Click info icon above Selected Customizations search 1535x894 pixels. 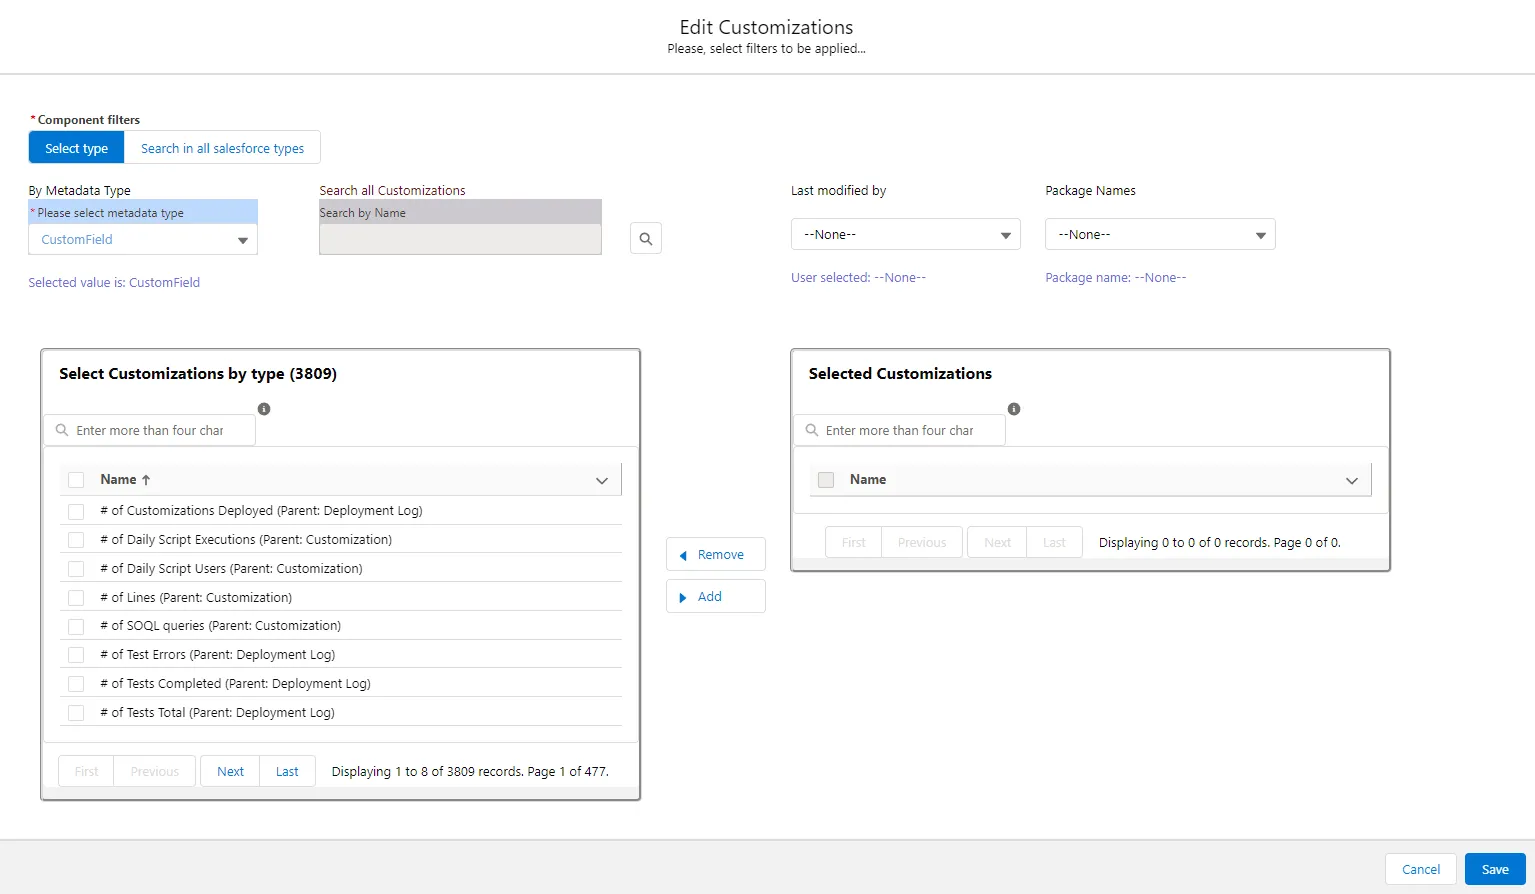pyautogui.click(x=1014, y=409)
